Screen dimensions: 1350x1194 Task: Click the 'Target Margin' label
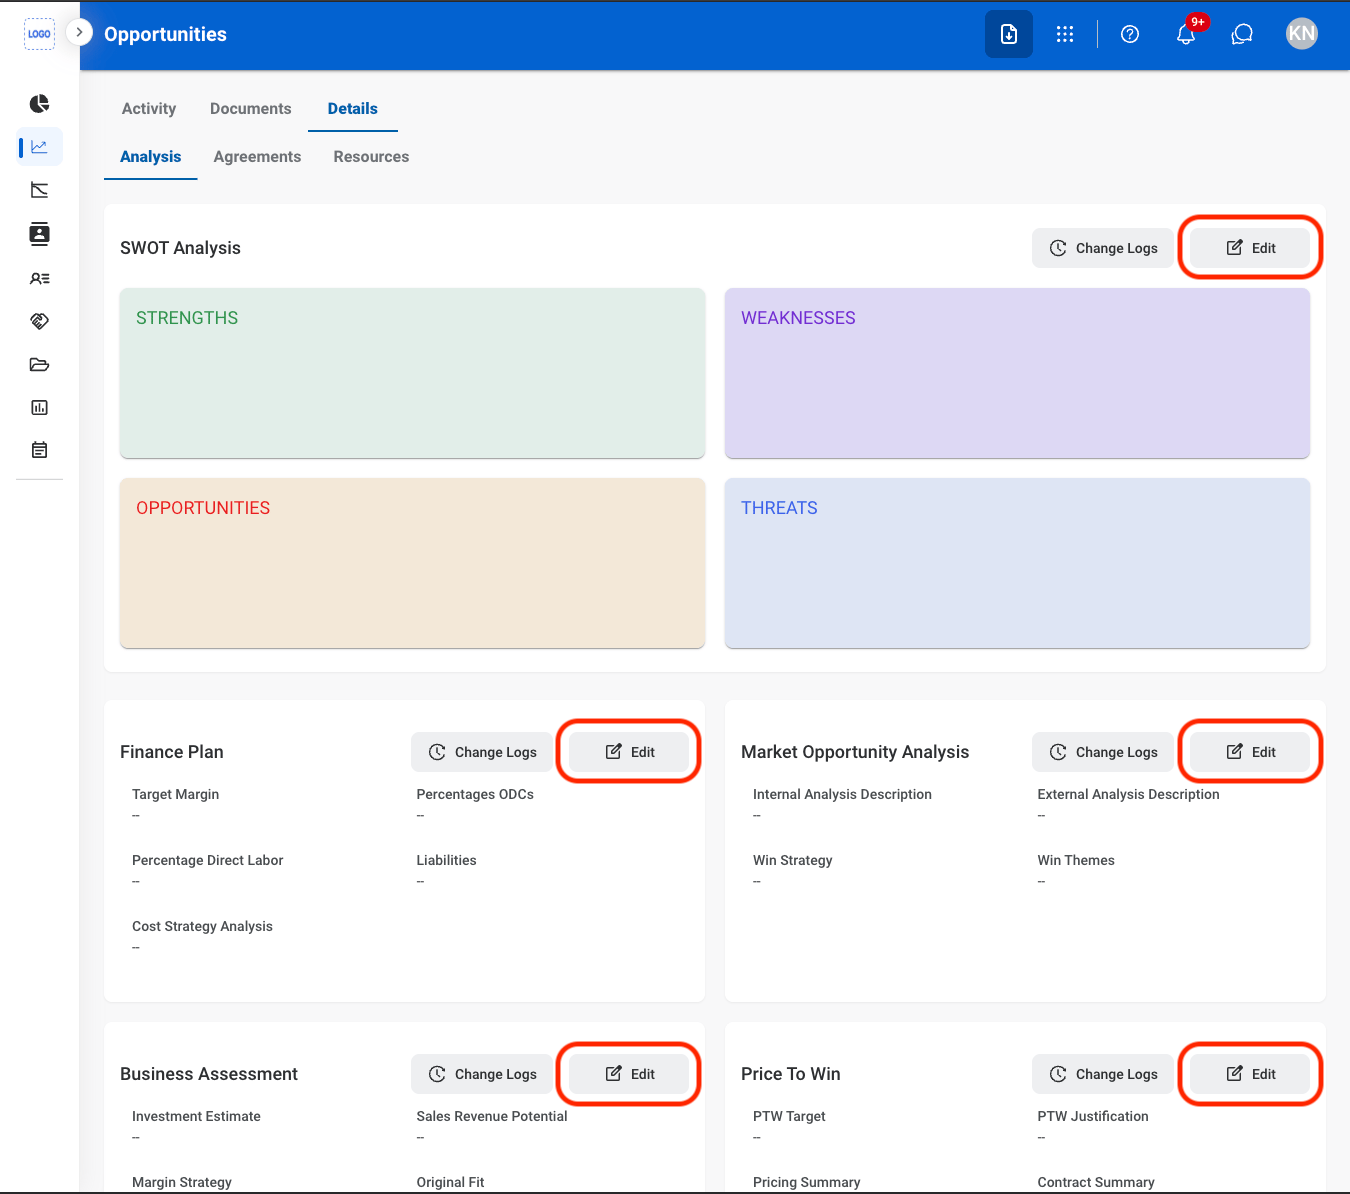coord(175,794)
